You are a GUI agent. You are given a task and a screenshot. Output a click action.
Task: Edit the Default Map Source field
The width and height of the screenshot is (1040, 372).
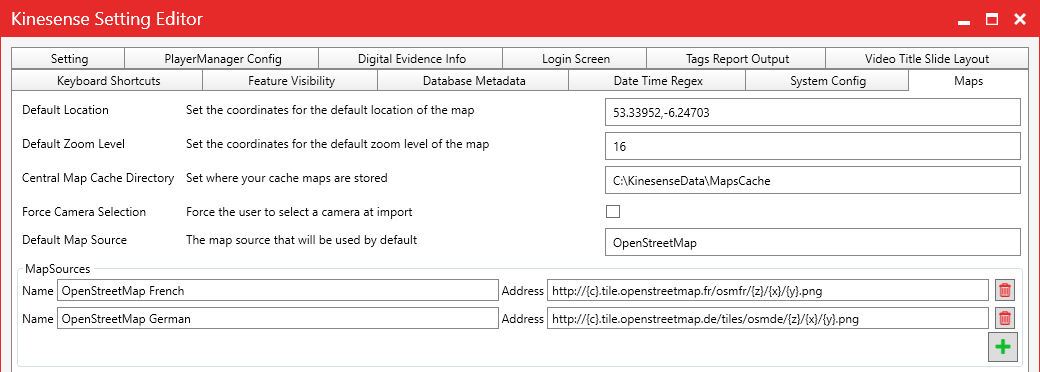click(812, 242)
